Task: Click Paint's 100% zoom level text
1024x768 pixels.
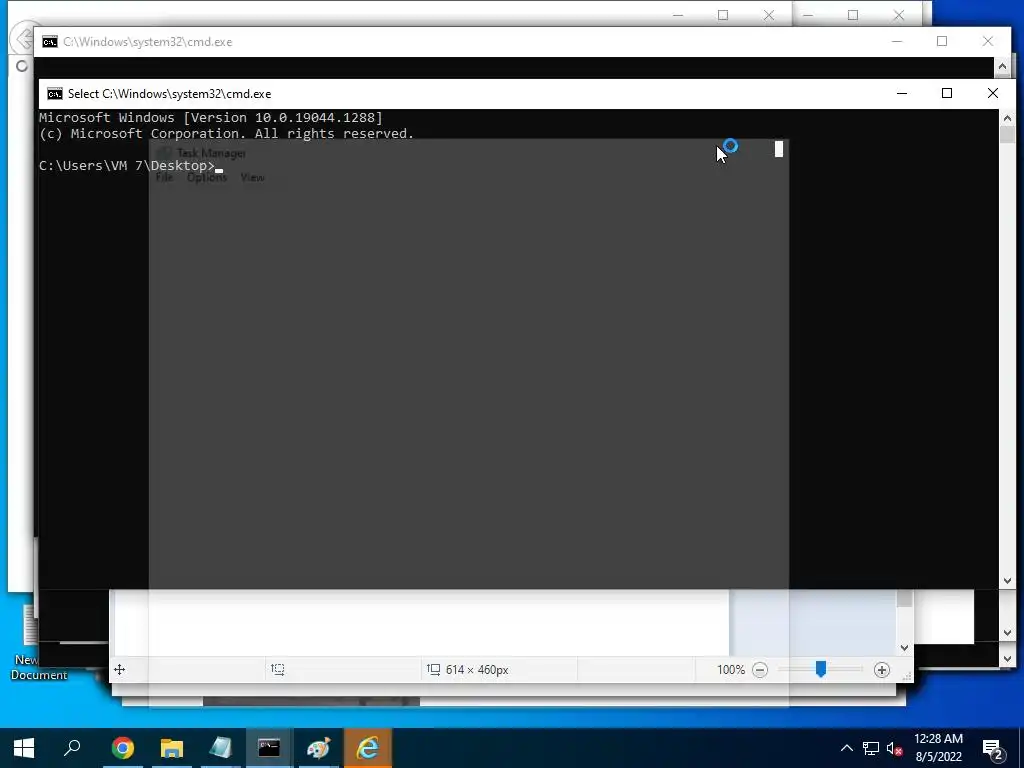Action: (731, 670)
